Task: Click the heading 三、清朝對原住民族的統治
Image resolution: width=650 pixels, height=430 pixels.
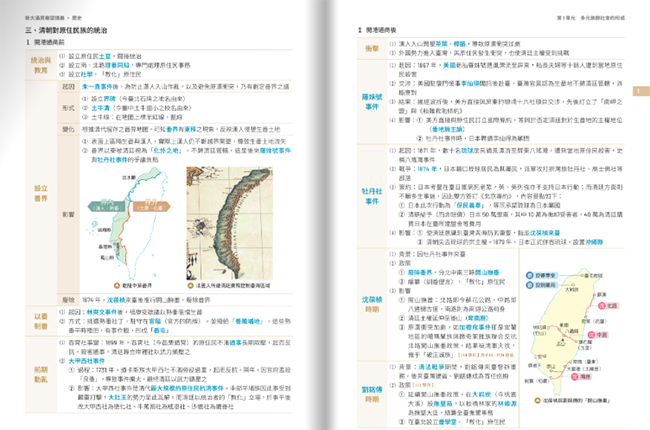Action: coord(66,30)
